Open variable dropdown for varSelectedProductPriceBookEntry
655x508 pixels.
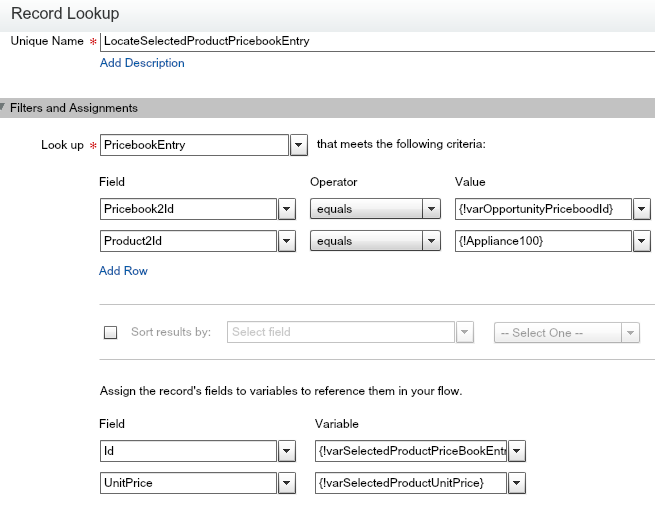point(517,451)
